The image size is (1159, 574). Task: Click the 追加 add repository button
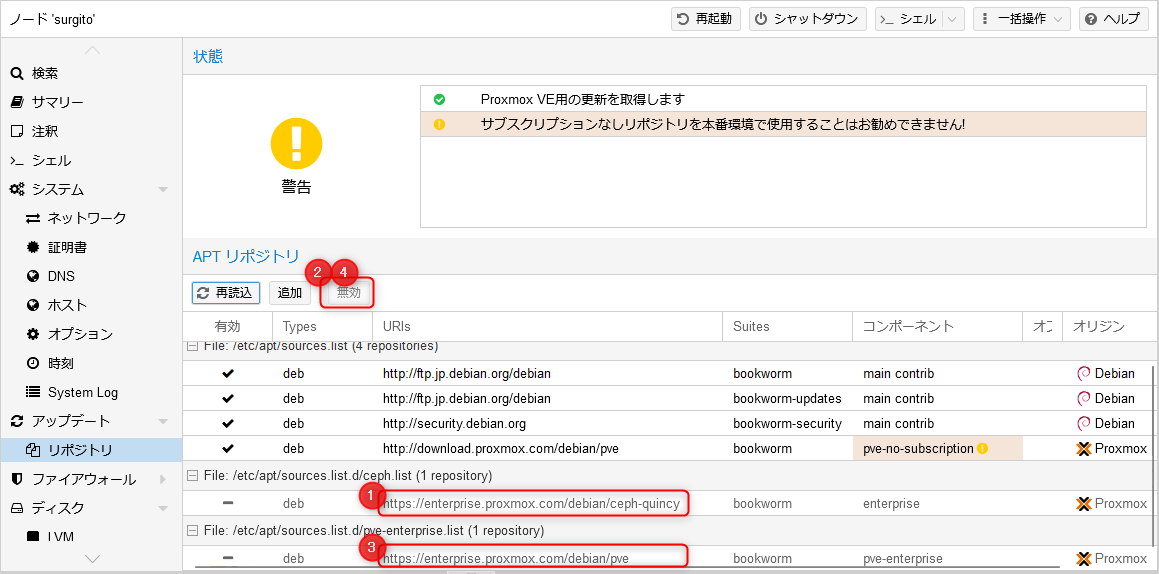290,293
